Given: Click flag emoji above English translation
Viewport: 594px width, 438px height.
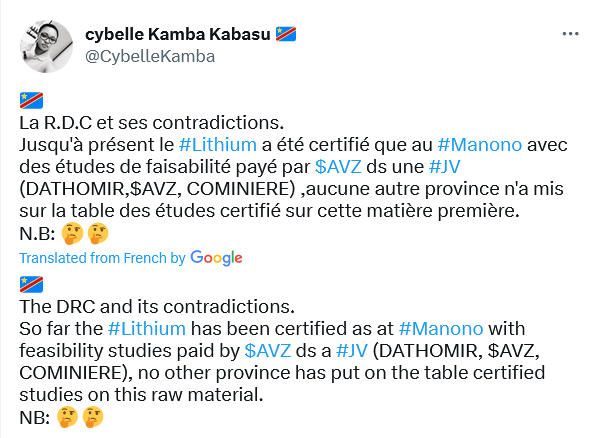Looking at the screenshot, I should (x=31, y=285).
